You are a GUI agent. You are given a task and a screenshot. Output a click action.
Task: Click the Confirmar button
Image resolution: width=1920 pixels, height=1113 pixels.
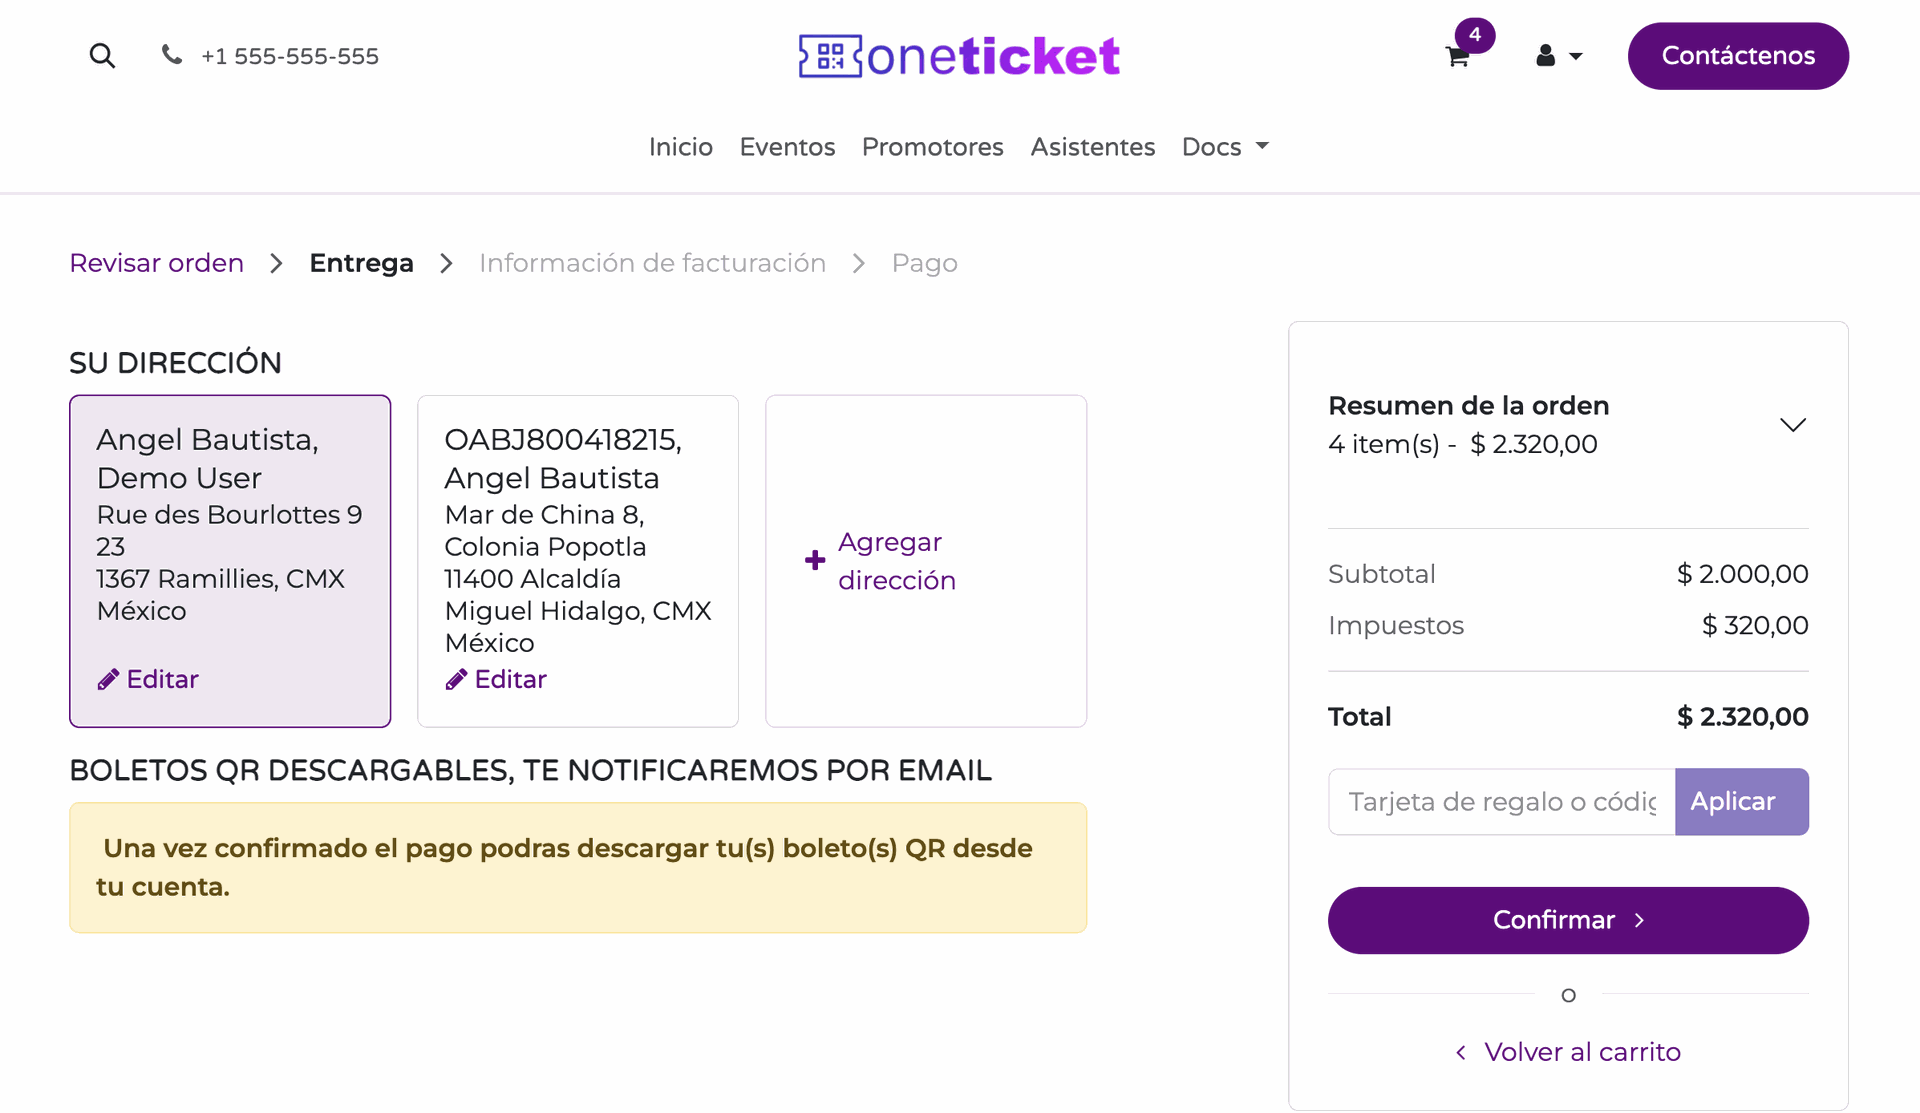(x=1568, y=920)
